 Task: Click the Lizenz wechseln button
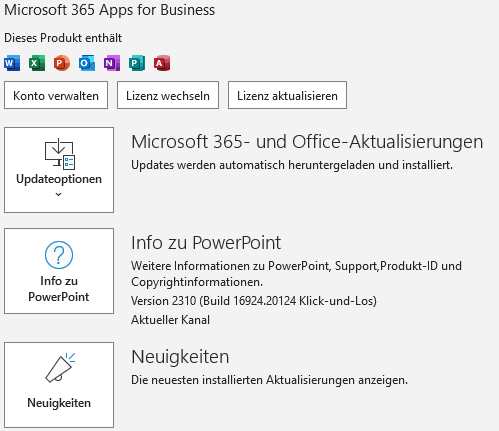(x=168, y=95)
